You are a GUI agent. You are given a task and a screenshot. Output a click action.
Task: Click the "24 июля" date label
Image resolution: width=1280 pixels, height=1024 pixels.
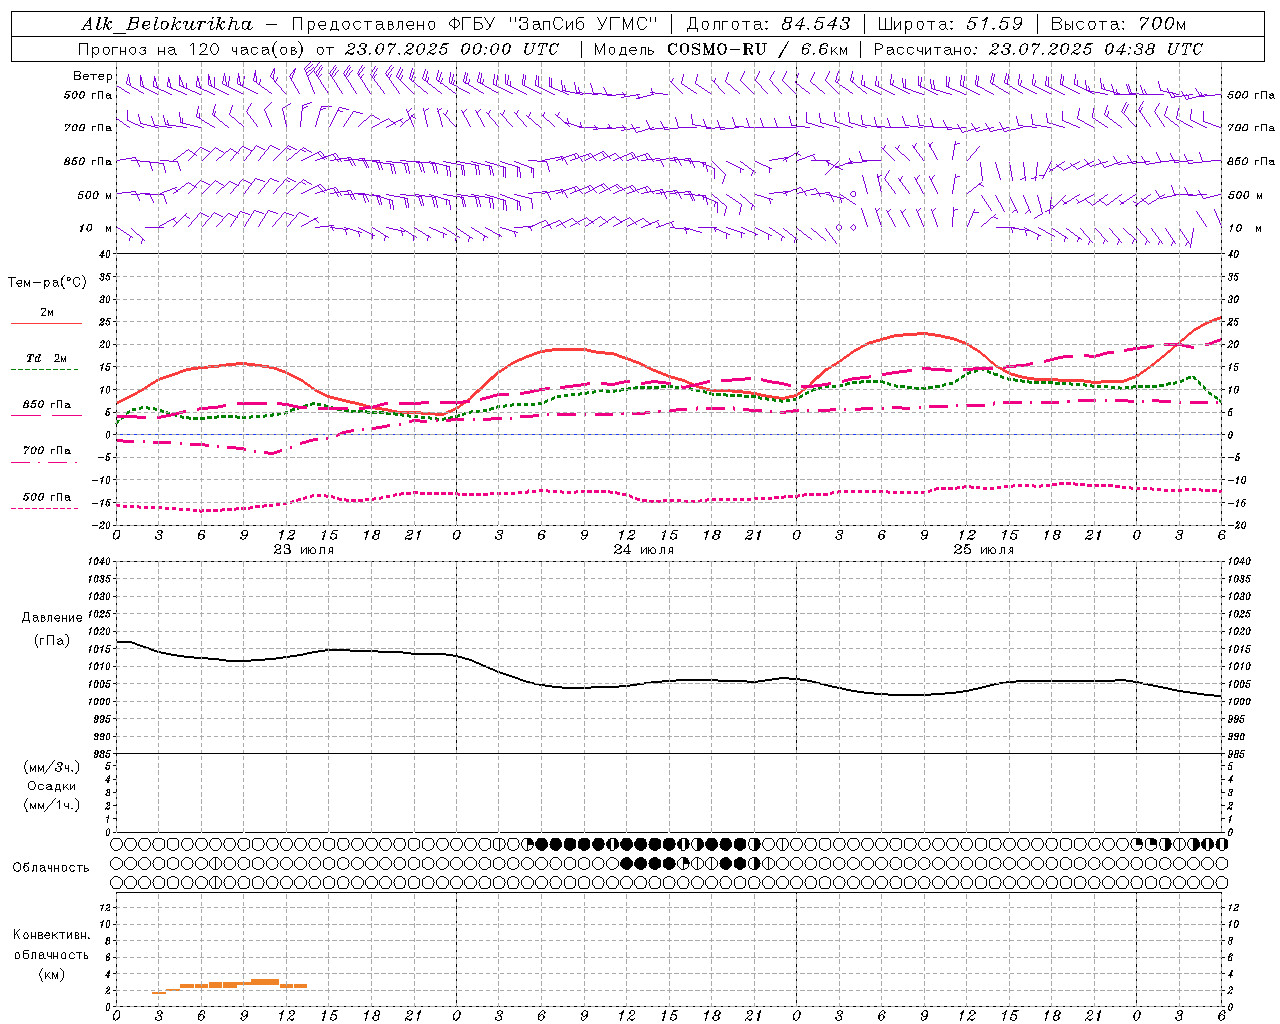click(644, 550)
